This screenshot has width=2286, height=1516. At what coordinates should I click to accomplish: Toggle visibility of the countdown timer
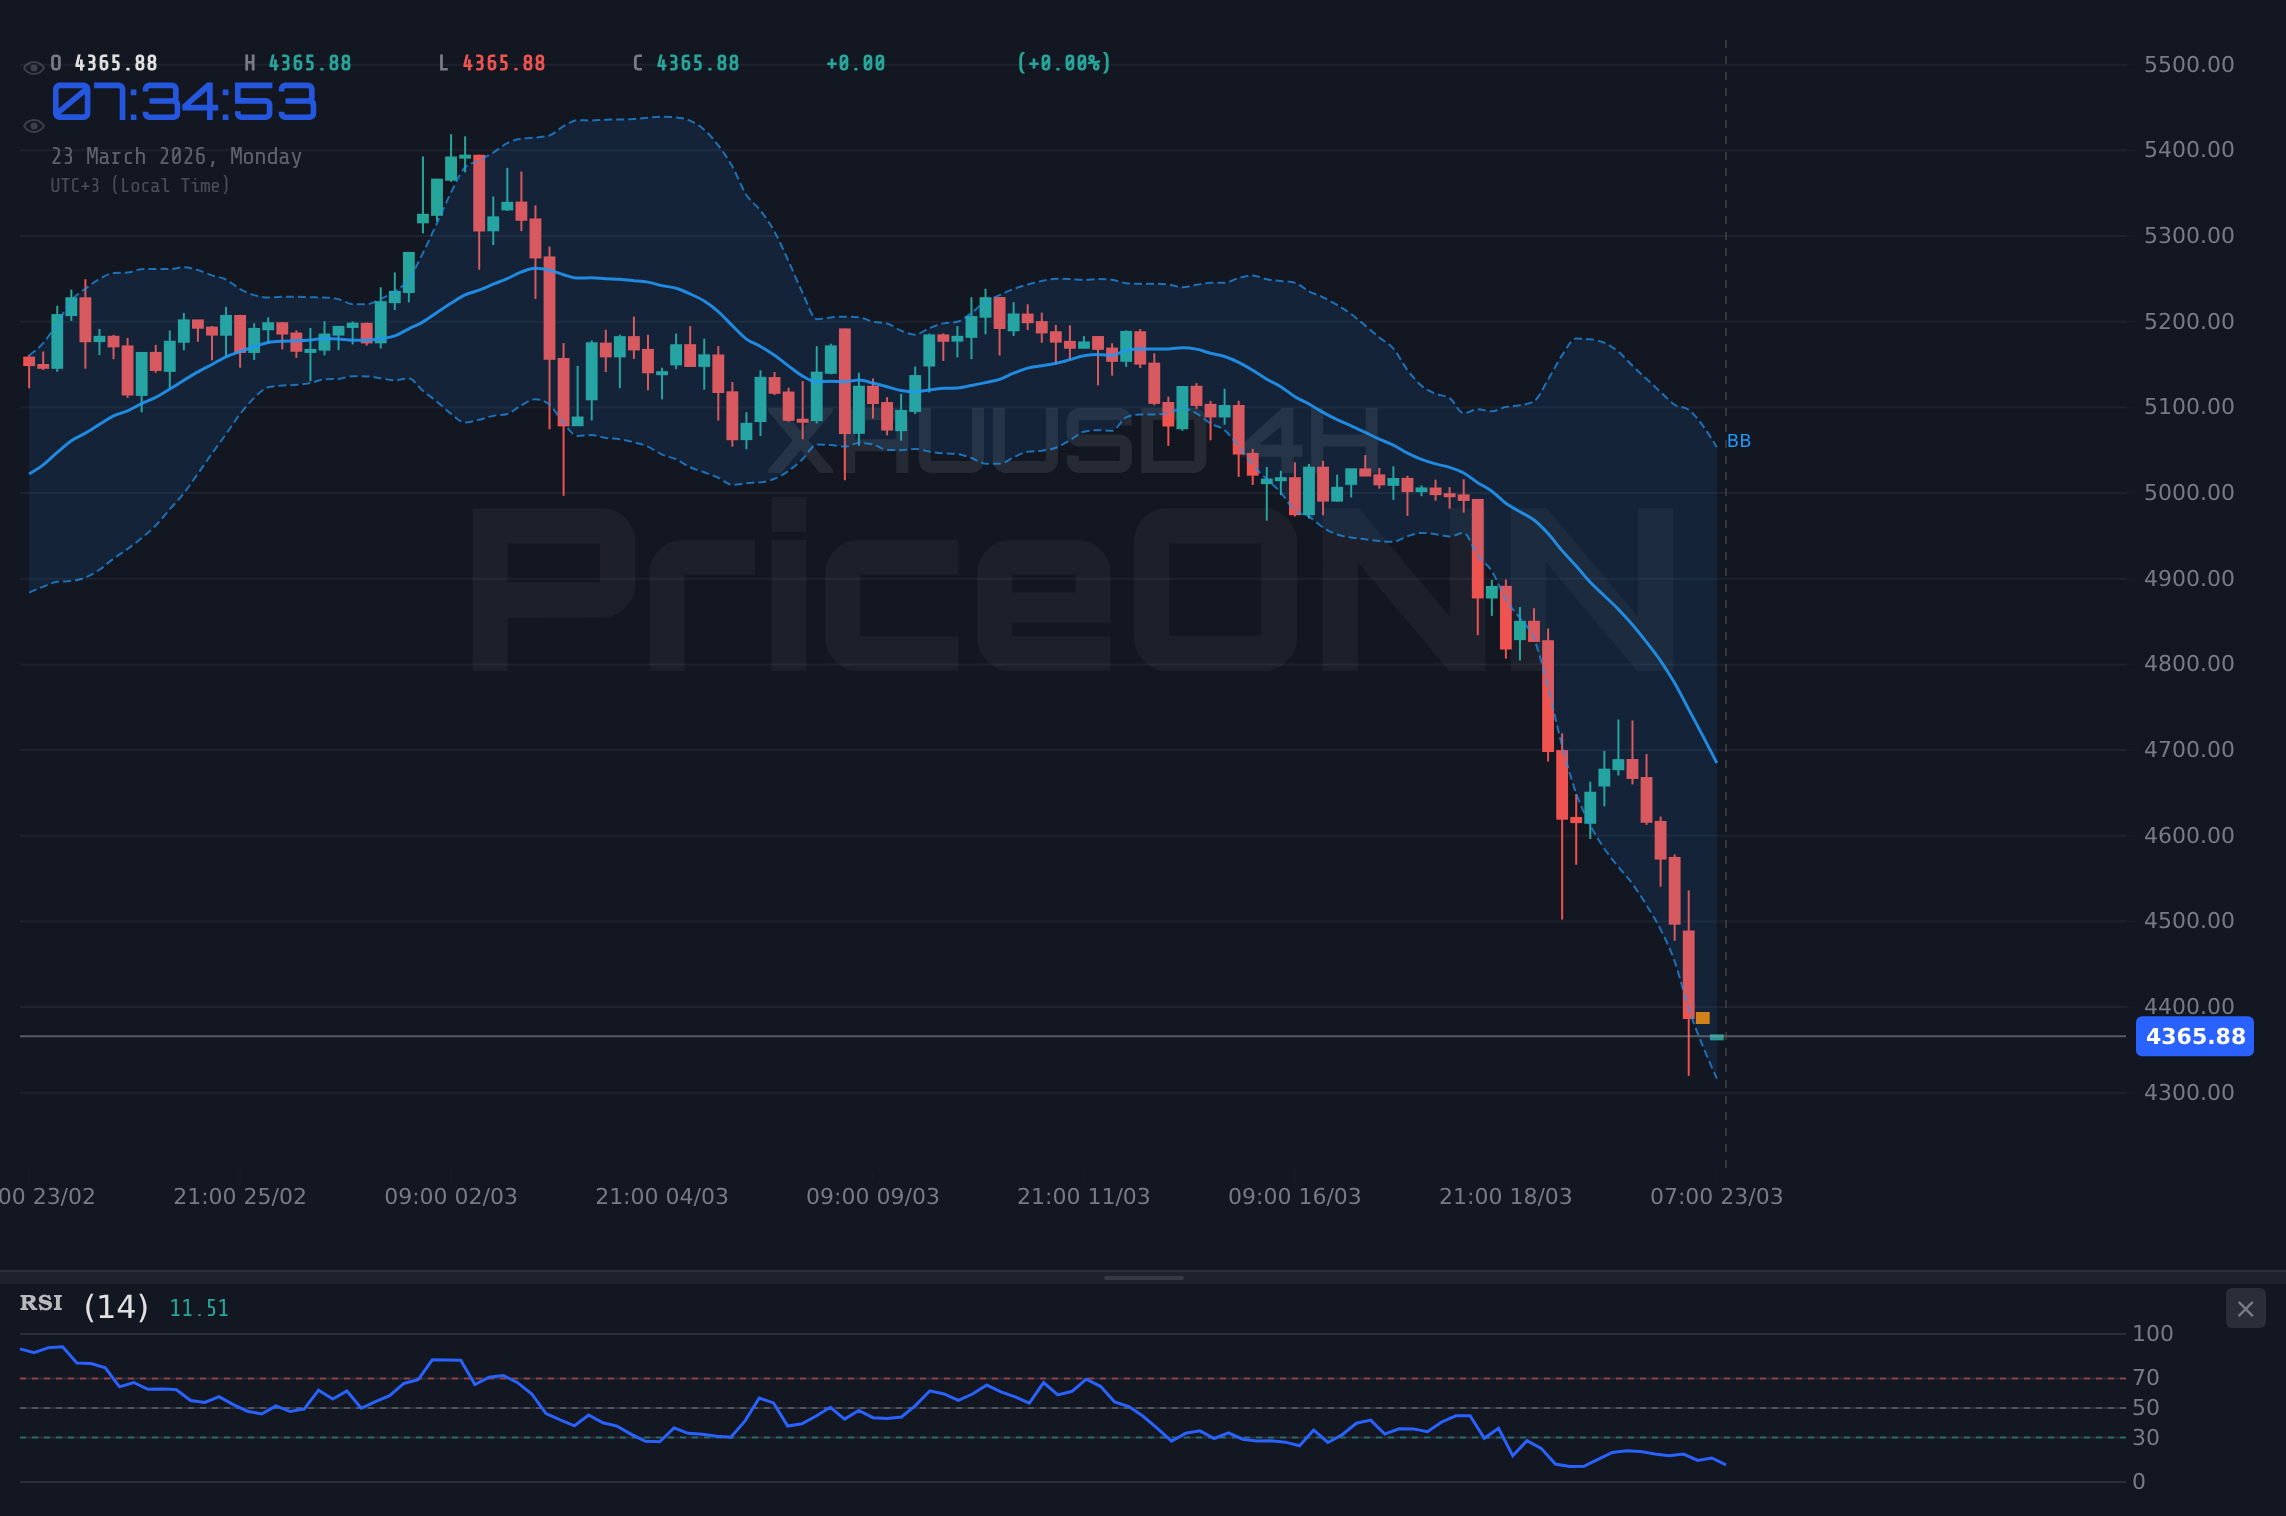pyautogui.click(x=33, y=125)
